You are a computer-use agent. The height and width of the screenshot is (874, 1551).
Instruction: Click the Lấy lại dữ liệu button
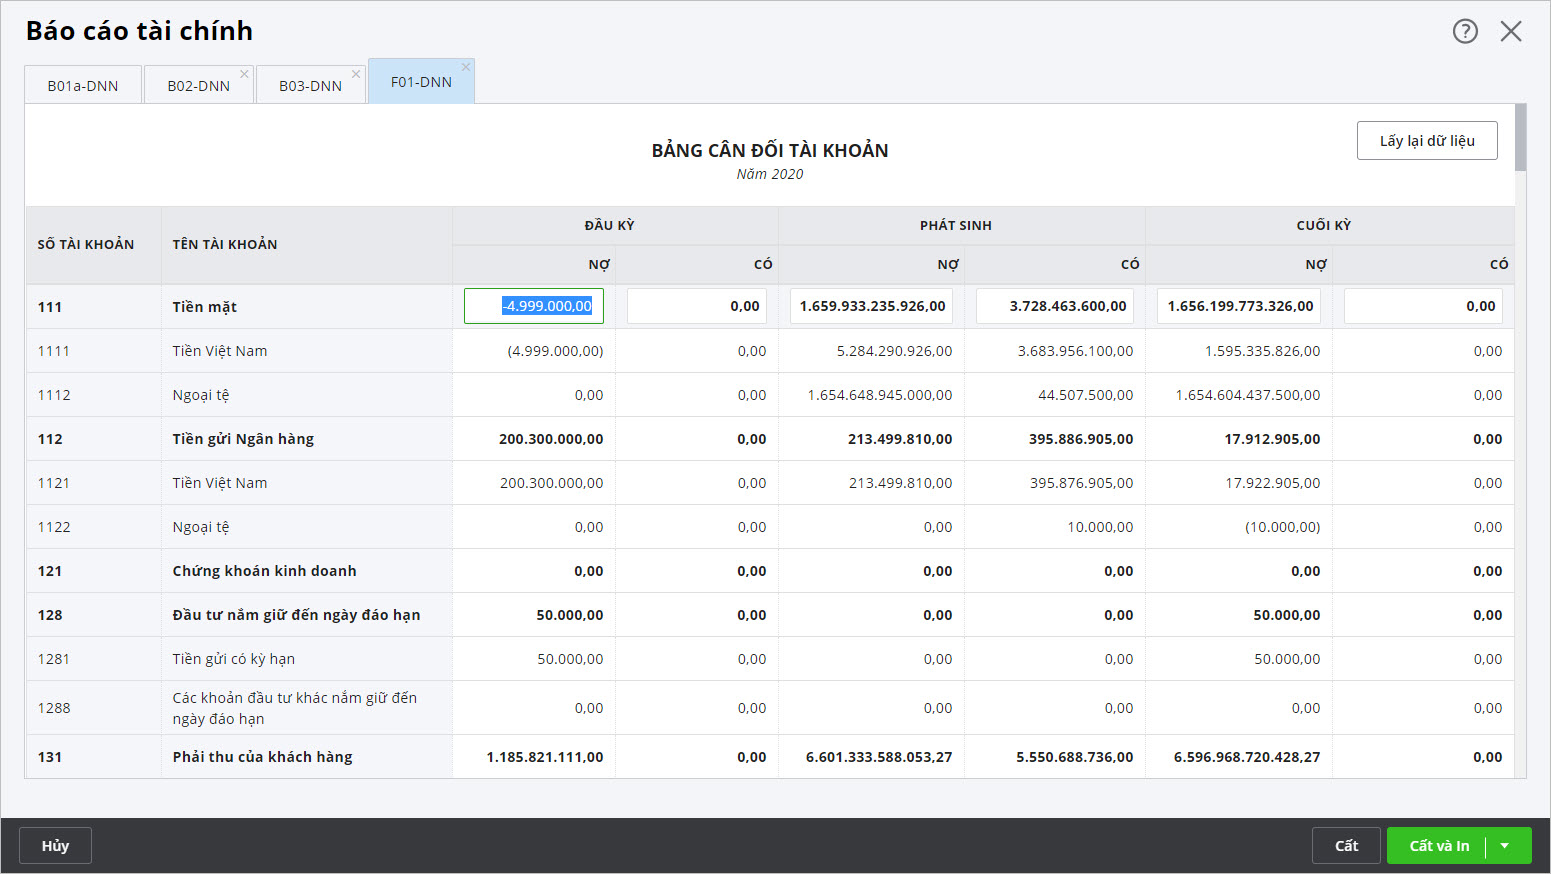click(x=1427, y=141)
